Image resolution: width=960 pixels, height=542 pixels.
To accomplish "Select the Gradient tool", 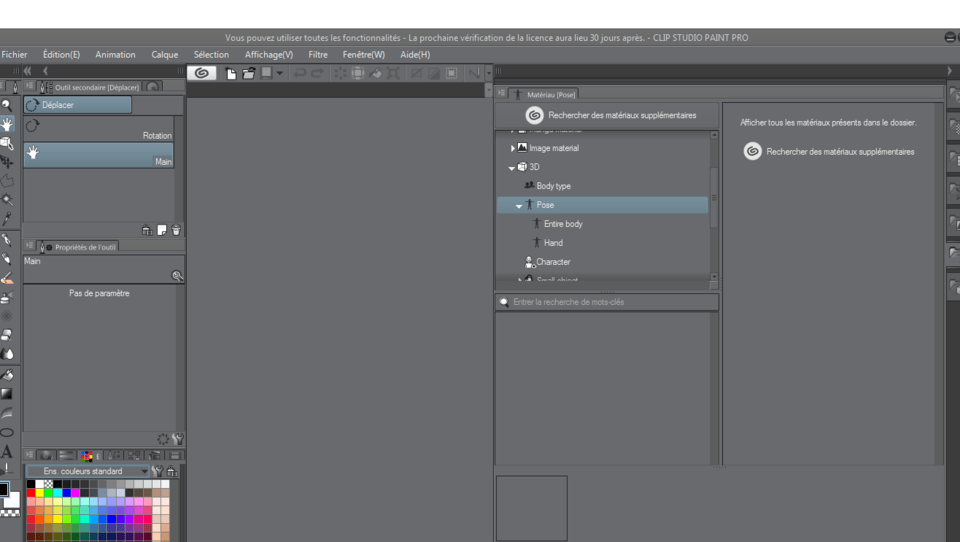I will click(x=7, y=394).
